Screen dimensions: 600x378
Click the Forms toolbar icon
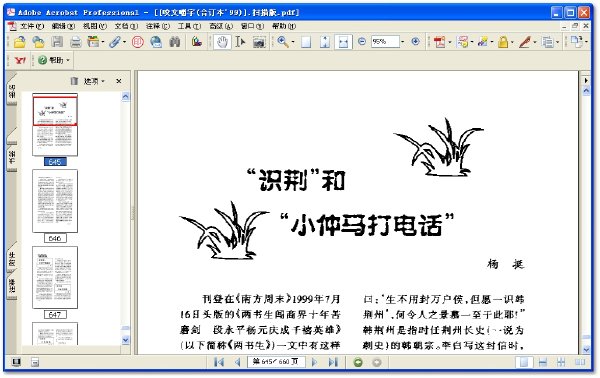click(548, 42)
